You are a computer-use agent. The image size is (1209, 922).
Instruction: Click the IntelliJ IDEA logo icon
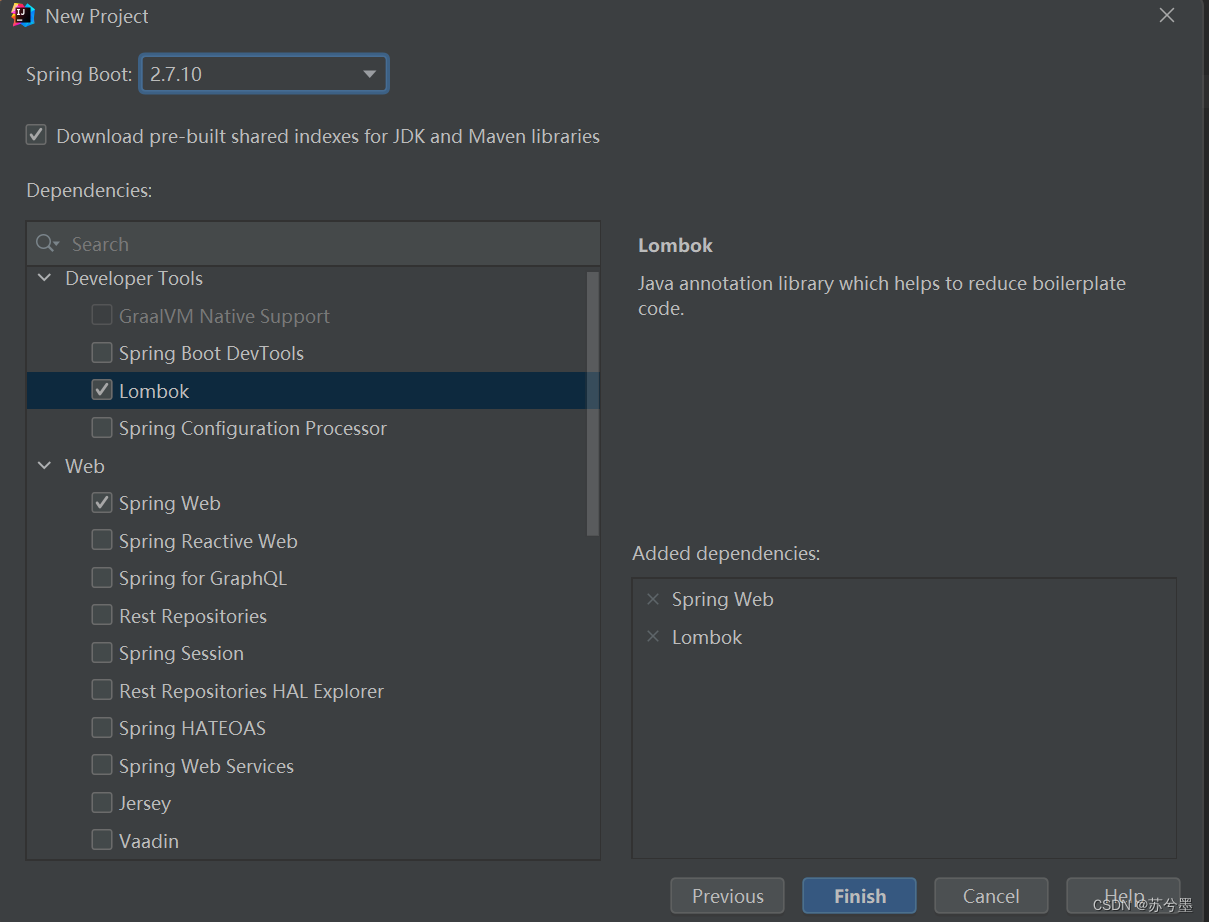coord(22,16)
